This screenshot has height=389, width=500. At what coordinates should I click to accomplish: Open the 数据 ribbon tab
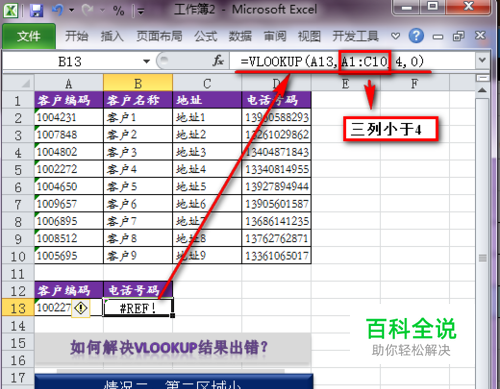click(240, 36)
